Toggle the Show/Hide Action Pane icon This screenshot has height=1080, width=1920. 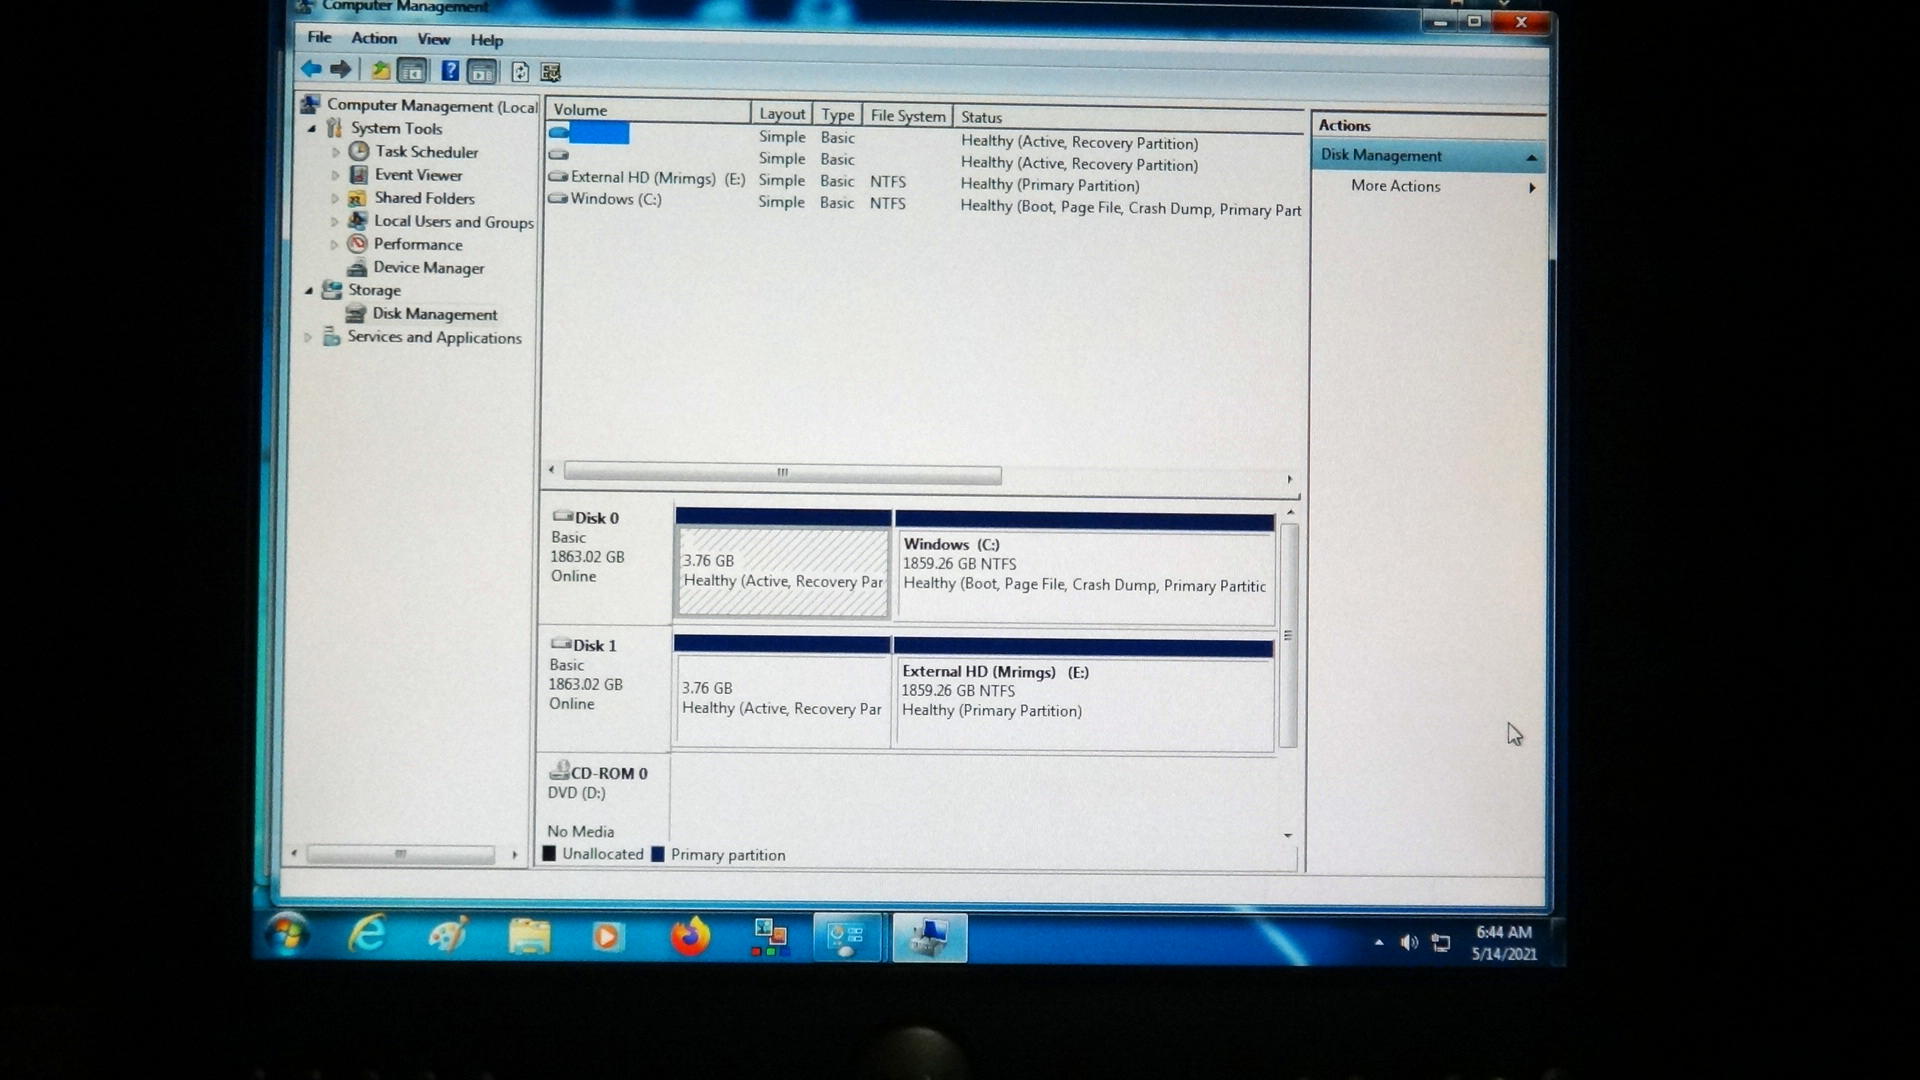click(x=482, y=72)
